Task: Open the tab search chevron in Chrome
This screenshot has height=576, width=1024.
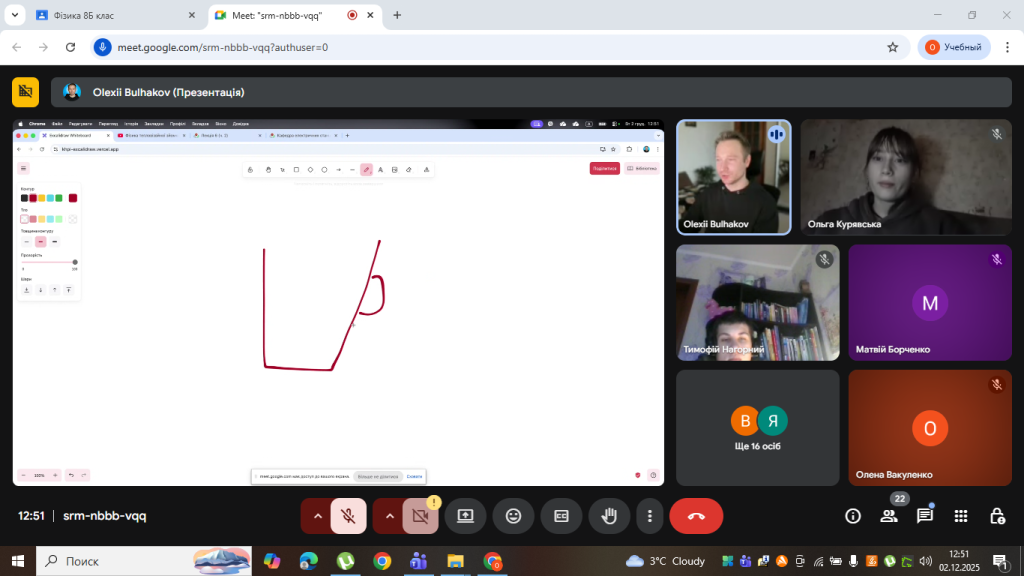Action: (x=14, y=15)
